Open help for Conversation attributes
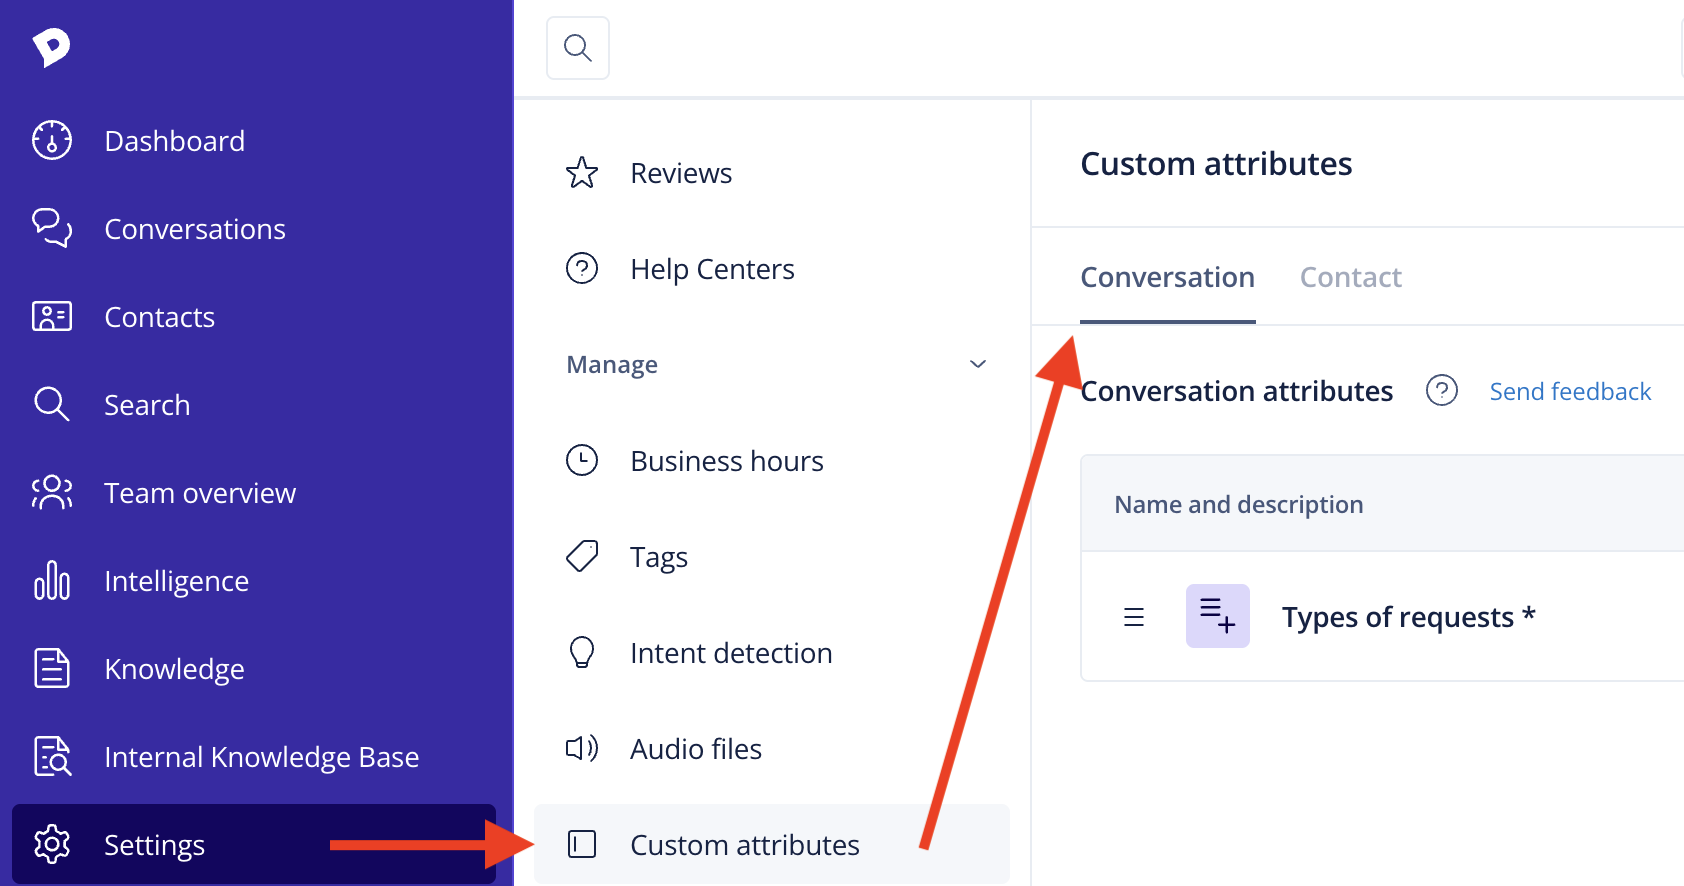The height and width of the screenshot is (886, 1684). [1442, 390]
